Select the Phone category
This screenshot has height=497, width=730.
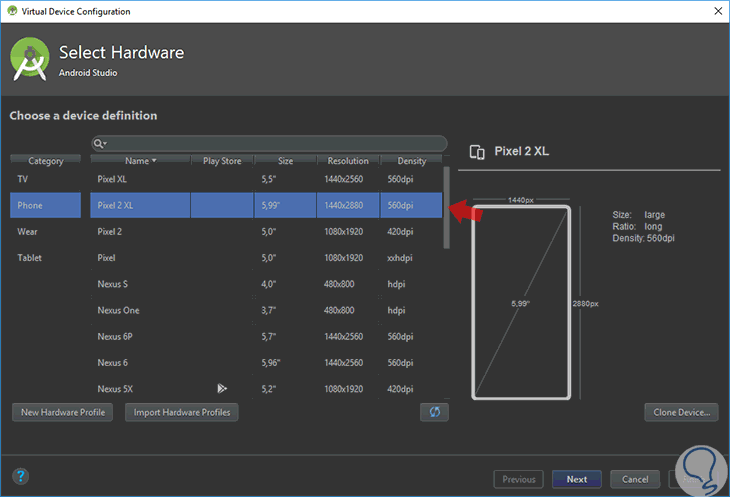(45, 205)
